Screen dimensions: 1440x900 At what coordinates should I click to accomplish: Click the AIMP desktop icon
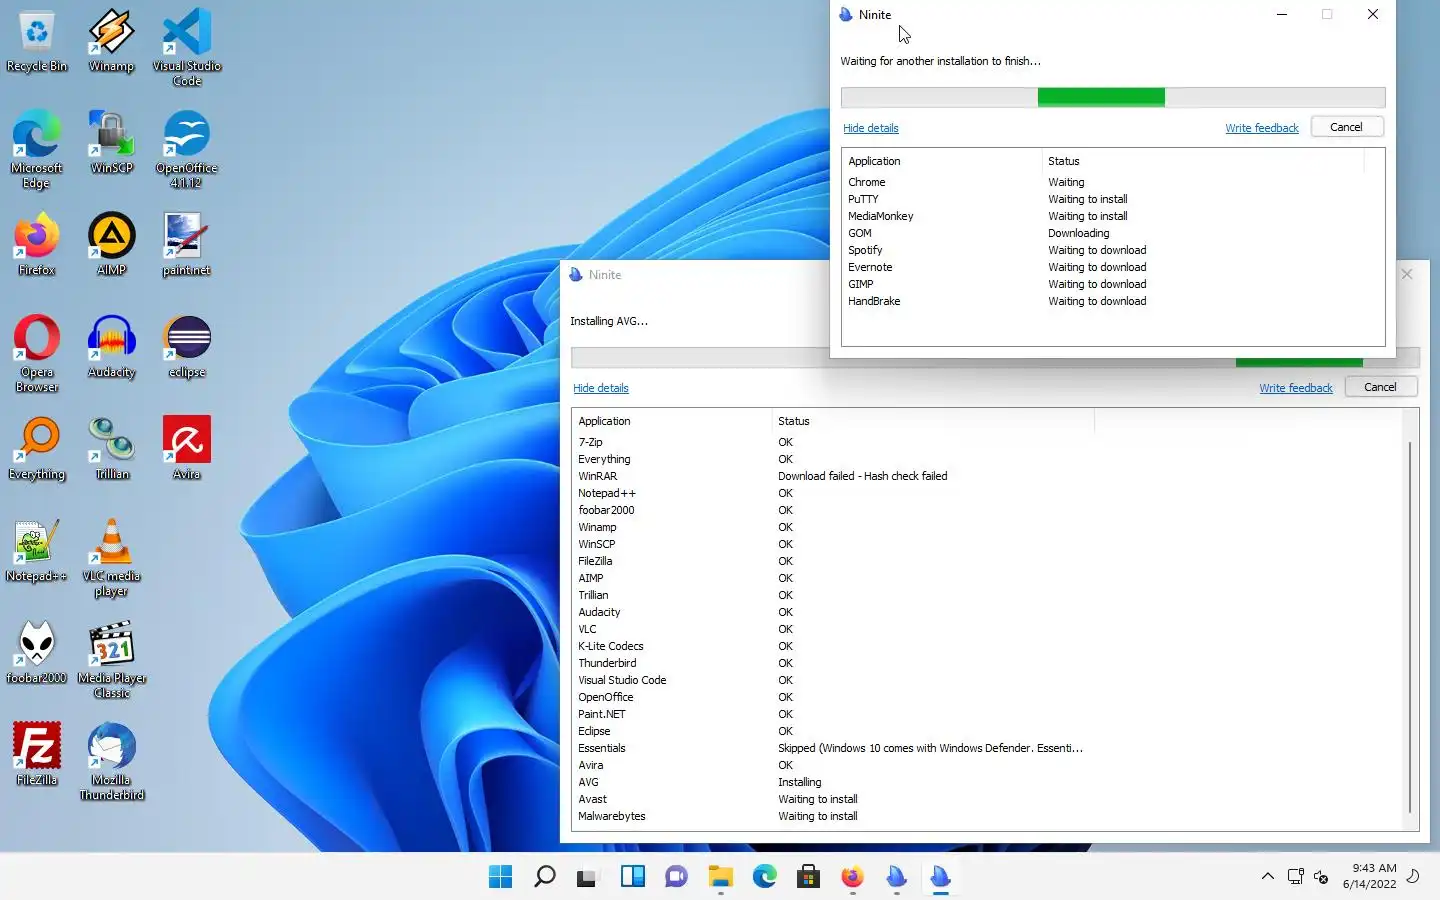(x=111, y=245)
